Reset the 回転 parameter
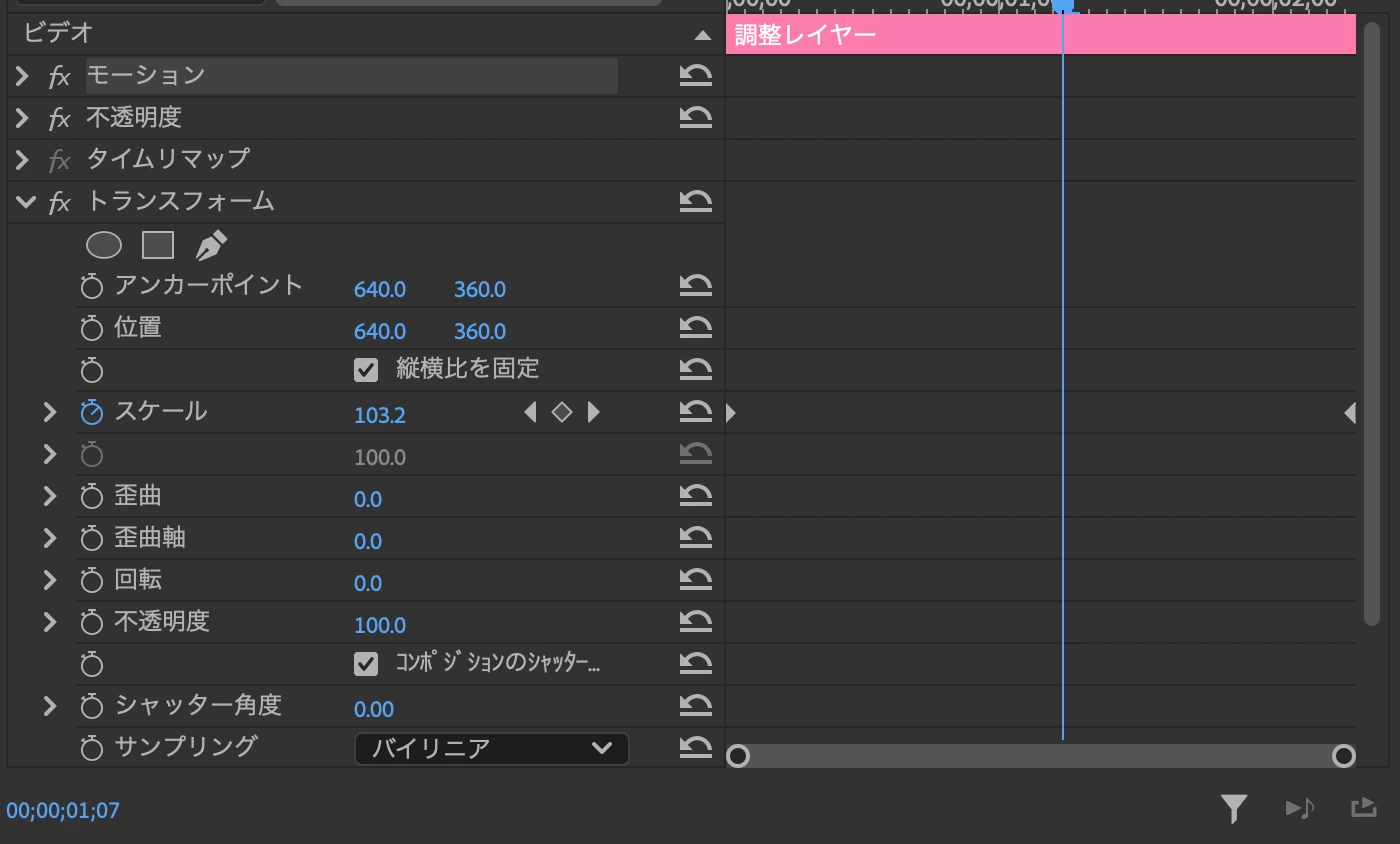The width and height of the screenshot is (1400, 844). [x=695, y=580]
